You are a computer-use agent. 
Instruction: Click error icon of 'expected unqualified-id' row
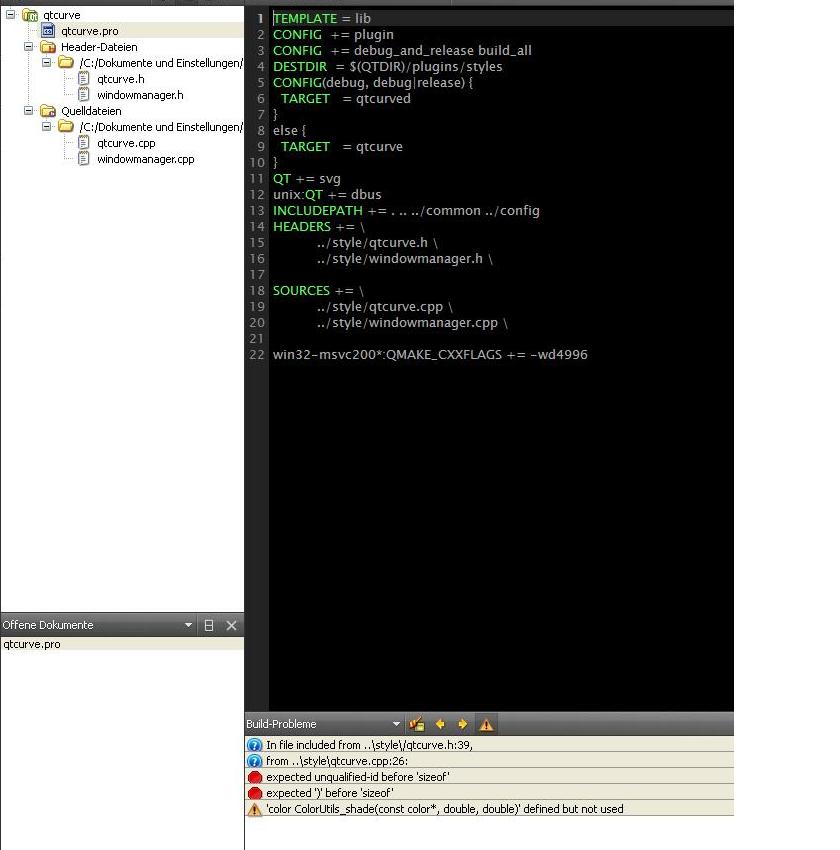254,777
